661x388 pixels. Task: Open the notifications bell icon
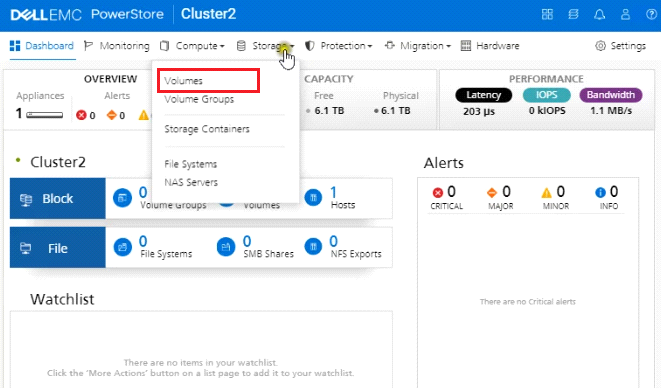pyautogui.click(x=599, y=14)
